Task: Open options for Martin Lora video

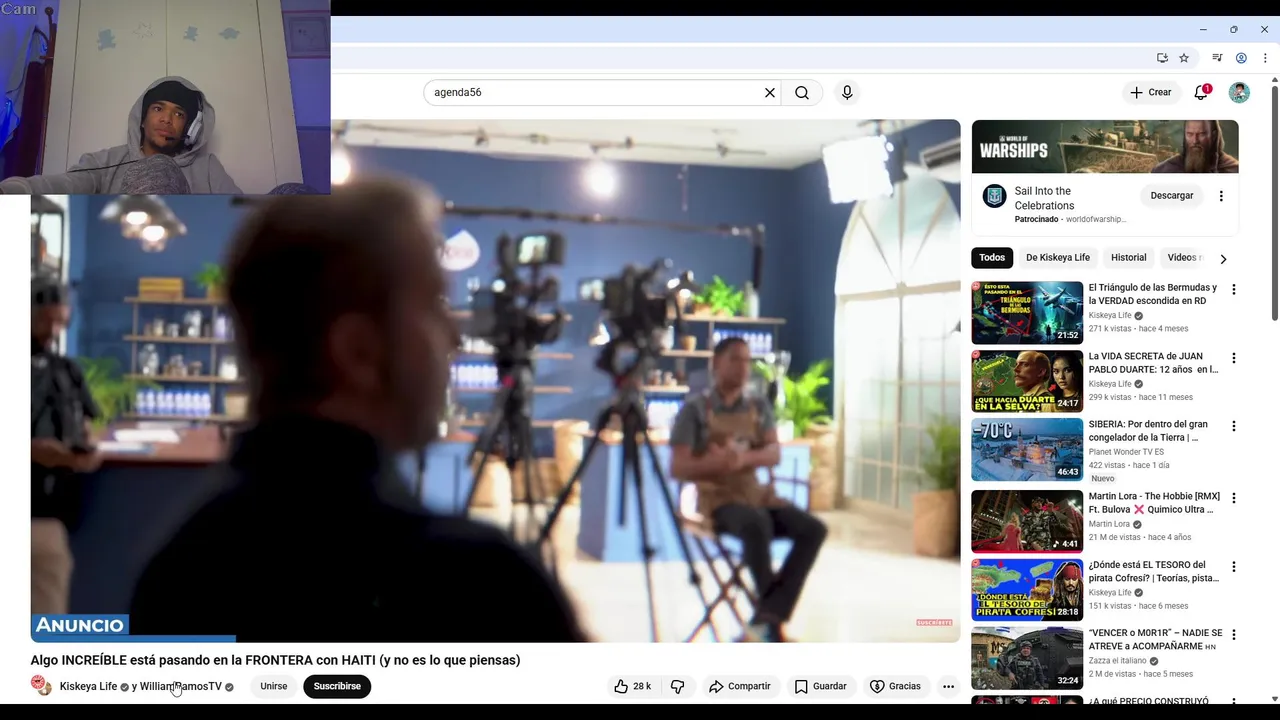Action: pos(1234,498)
